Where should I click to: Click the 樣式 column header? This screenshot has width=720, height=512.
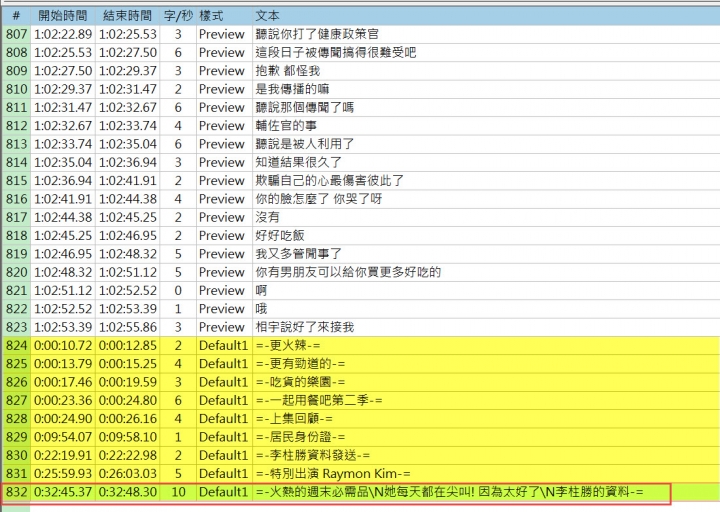pyautogui.click(x=225, y=16)
